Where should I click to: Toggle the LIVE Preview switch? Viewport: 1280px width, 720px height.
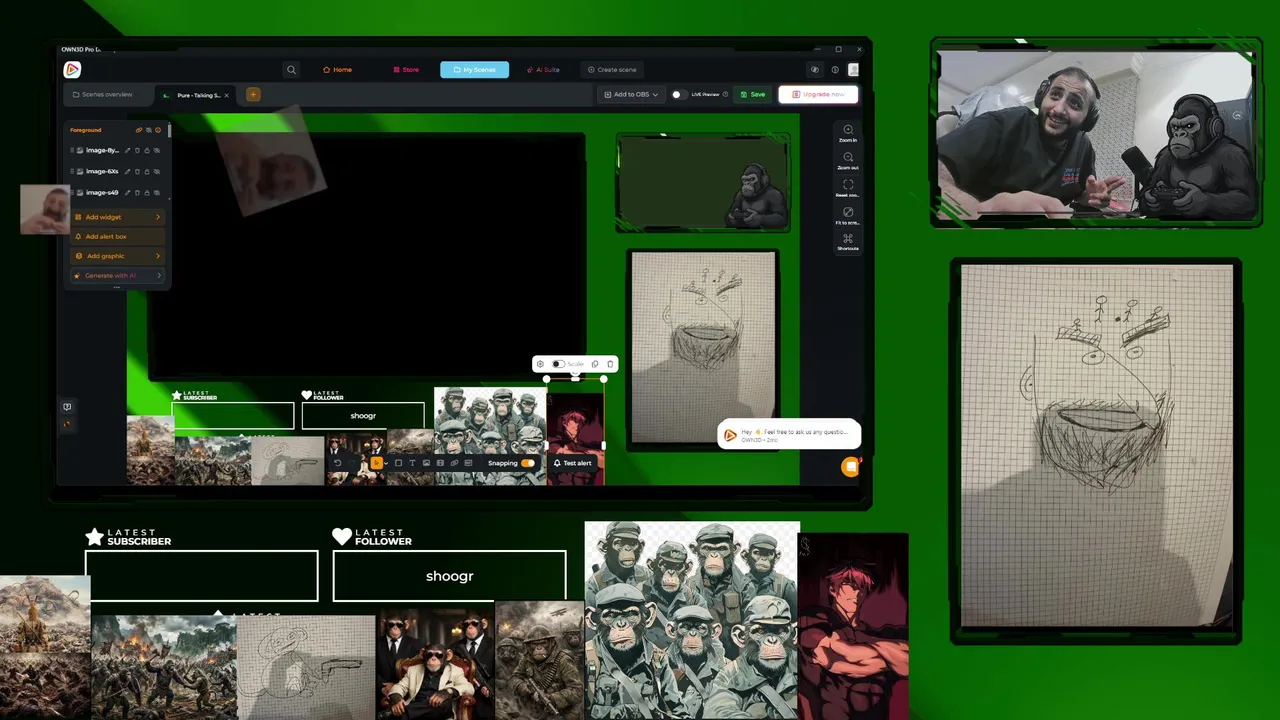click(679, 94)
